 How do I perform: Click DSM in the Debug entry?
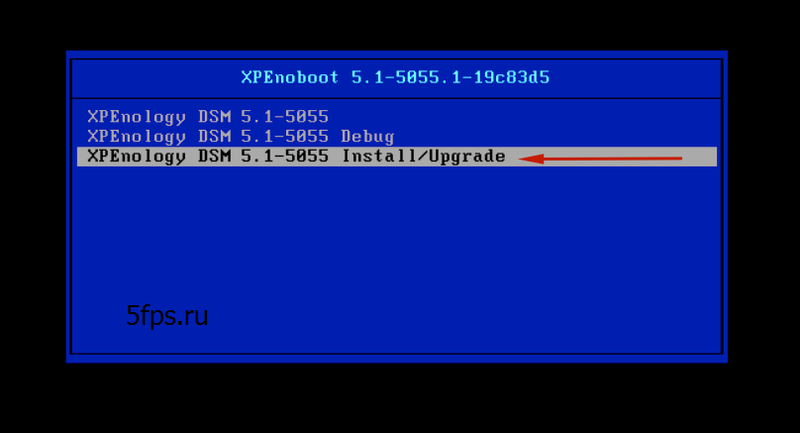tap(214, 137)
